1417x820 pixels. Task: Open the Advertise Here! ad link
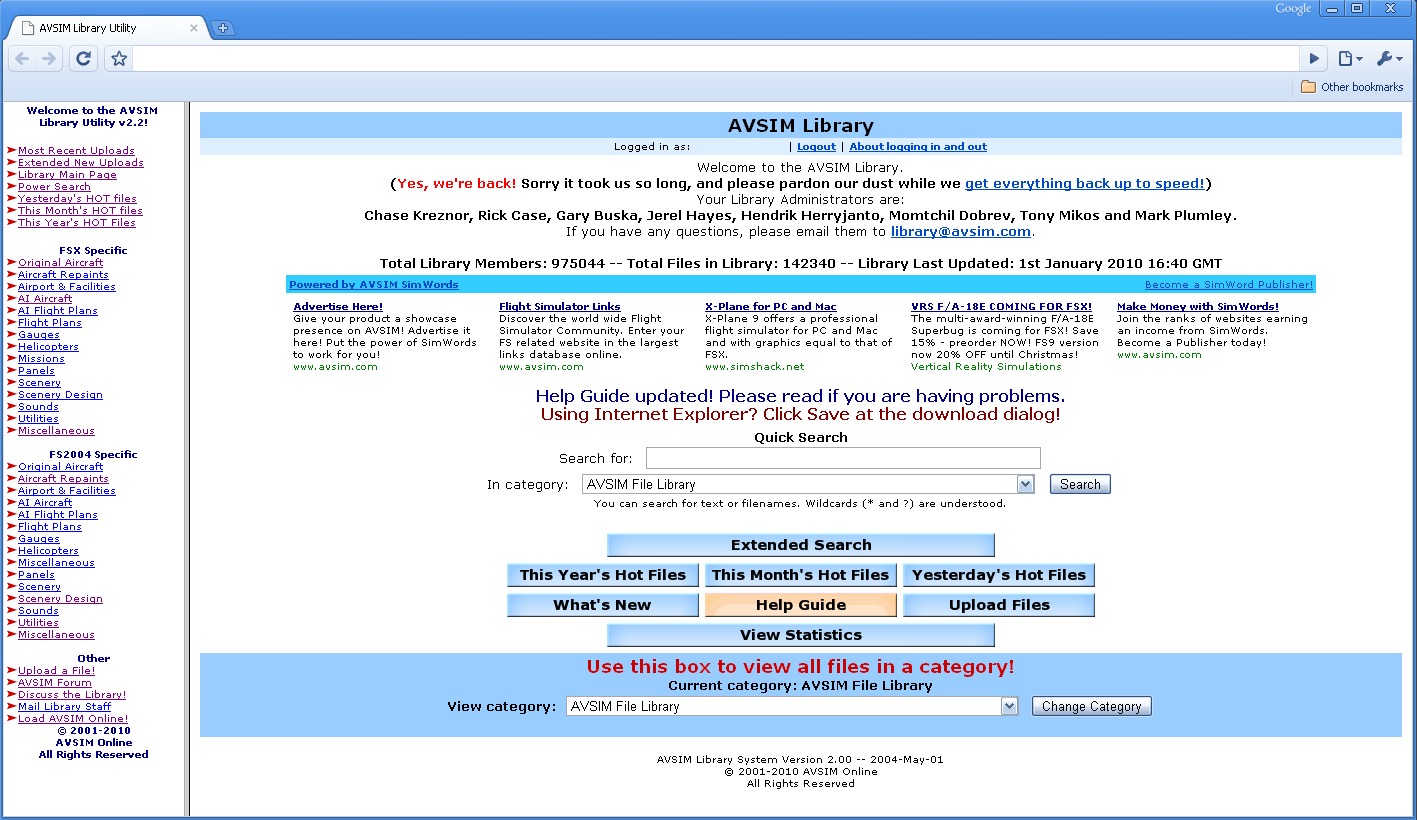click(338, 307)
